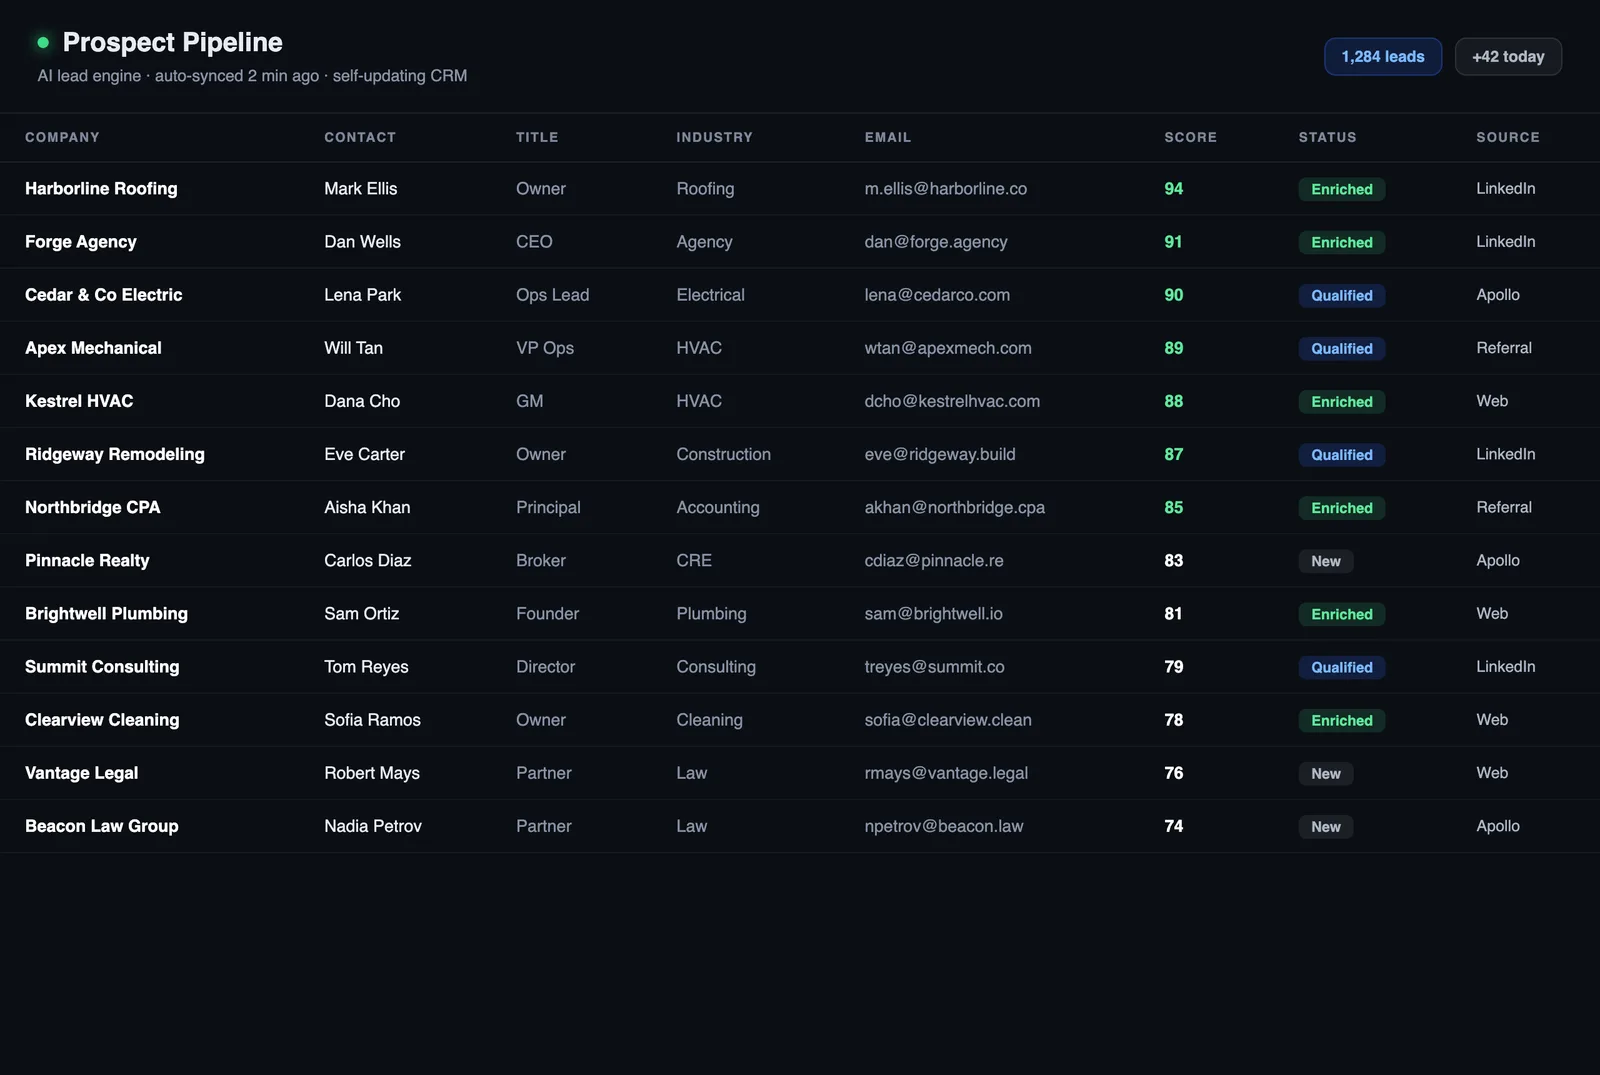Sort by the CONTACT column header

coord(360,137)
